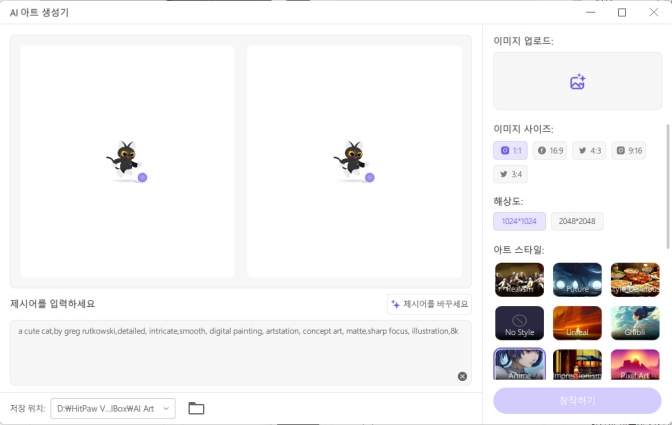This screenshot has height=425, width=672.
Task: Choose the Realism style thumbnail
Action: [x=519, y=280]
